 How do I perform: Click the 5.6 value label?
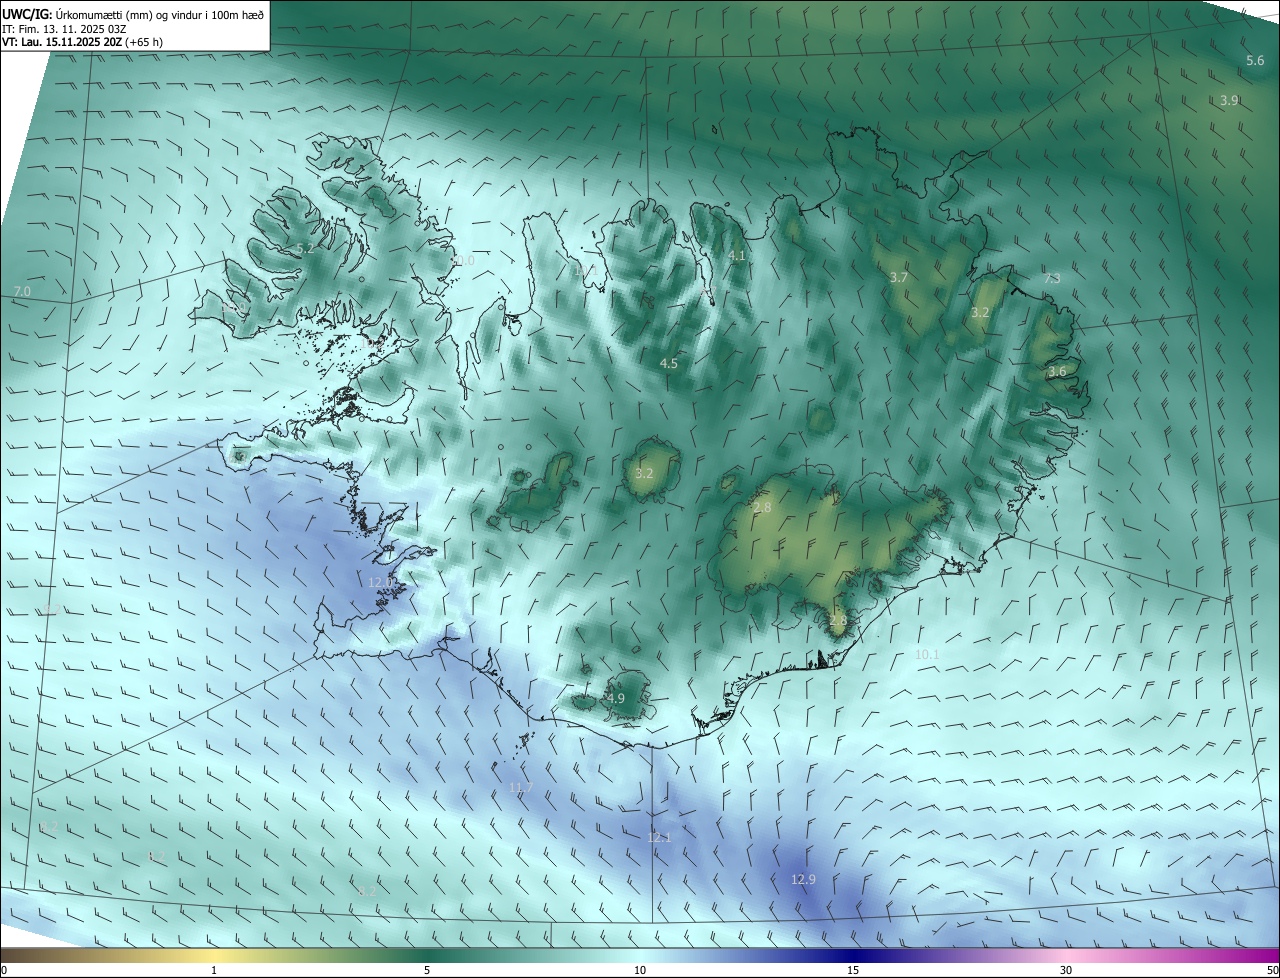pyautogui.click(x=1255, y=61)
